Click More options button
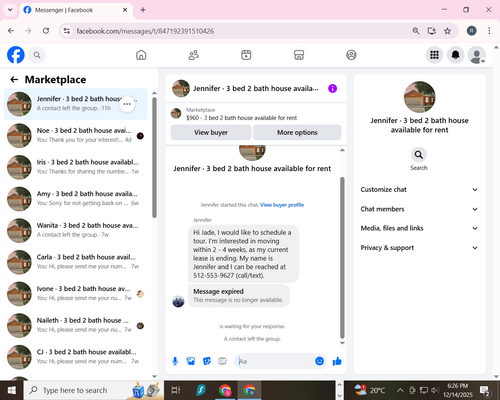The height and width of the screenshot is (400, 500). coord(297,132)
